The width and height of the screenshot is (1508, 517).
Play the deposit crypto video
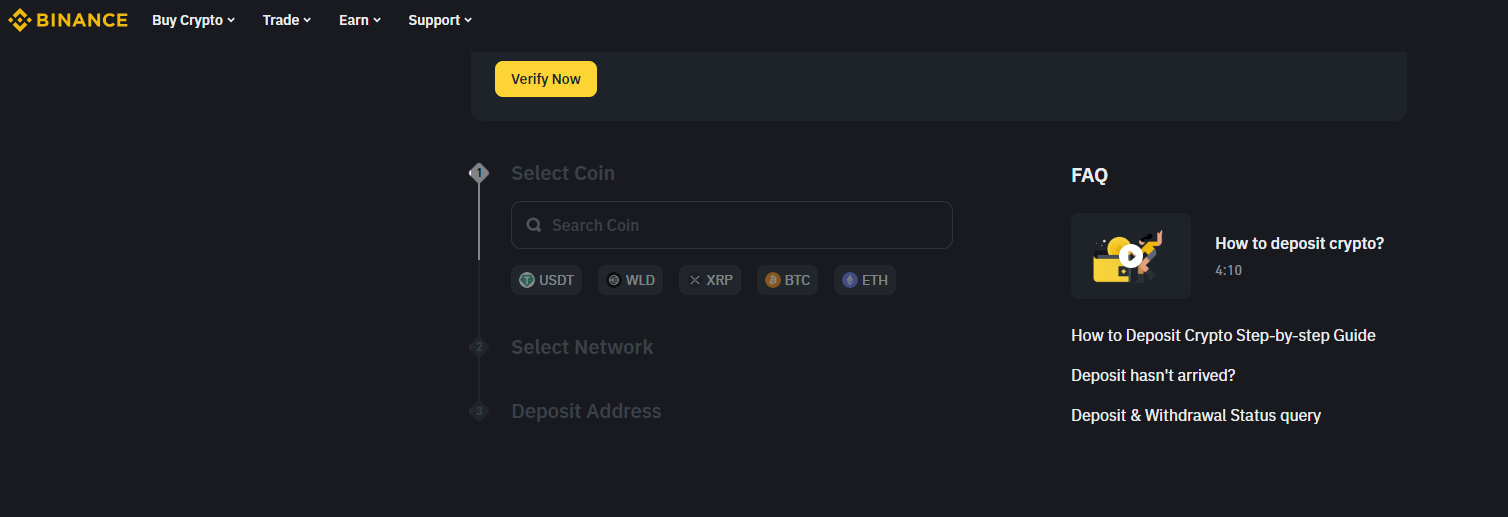coord(1131,256)
